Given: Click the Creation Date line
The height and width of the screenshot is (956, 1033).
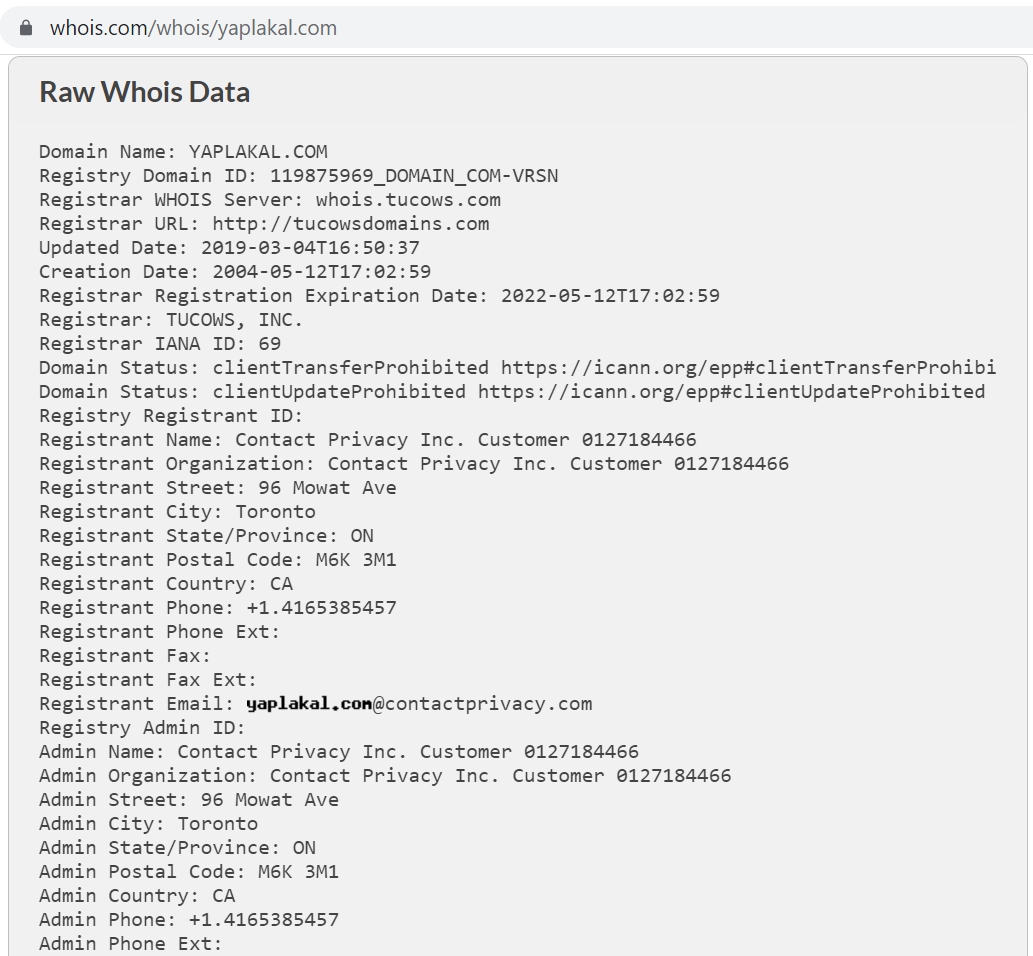Looking at the screenshot, I should click(x=235, y=271).
